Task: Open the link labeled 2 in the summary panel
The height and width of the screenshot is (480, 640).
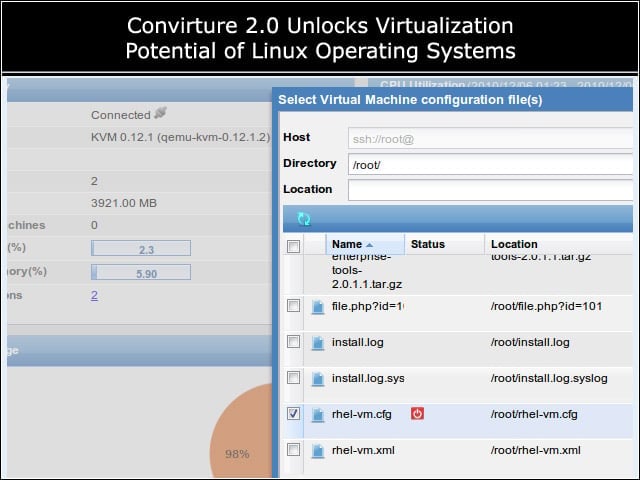Action: point(94,295)
